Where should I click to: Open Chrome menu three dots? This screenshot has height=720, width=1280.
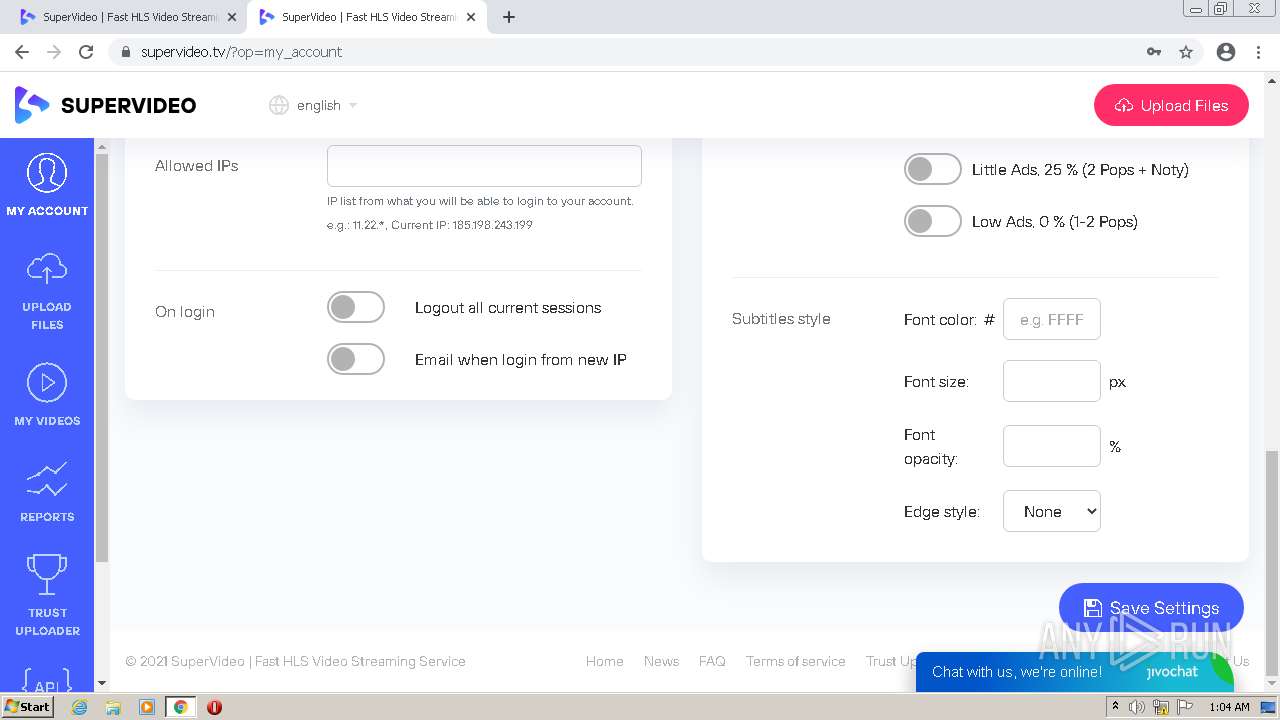click(x=1258, y=52)
